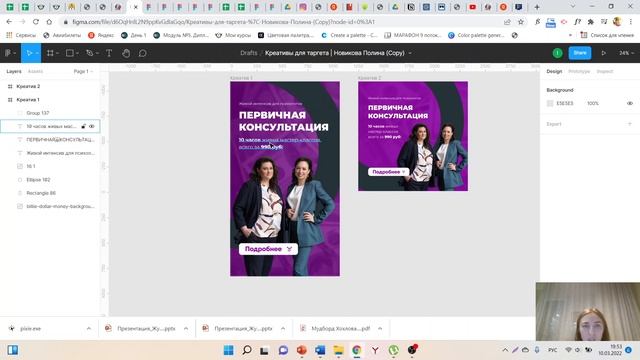640x360 pixels.
Task: Switch to the Assets tab
Action: point(35,71)
